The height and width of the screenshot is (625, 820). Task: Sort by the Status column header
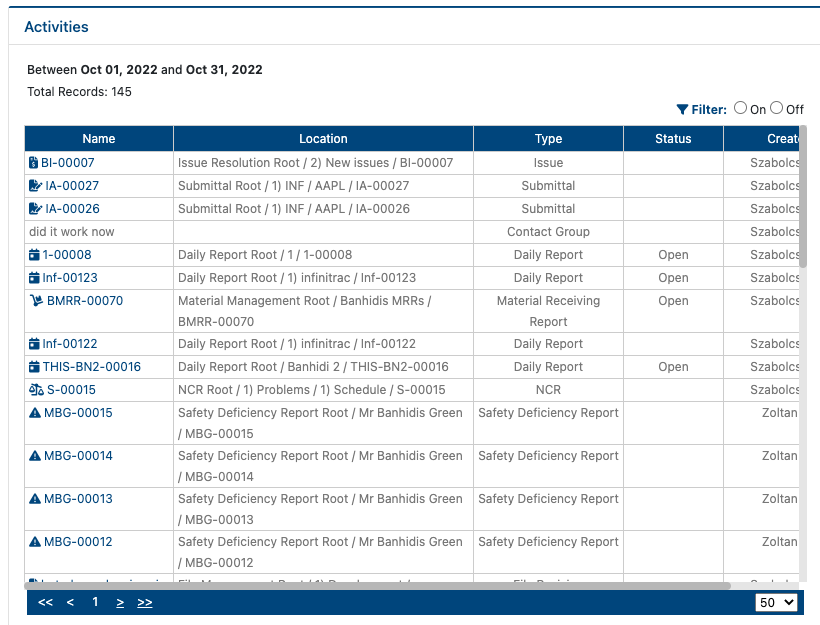tap(673, 139)
